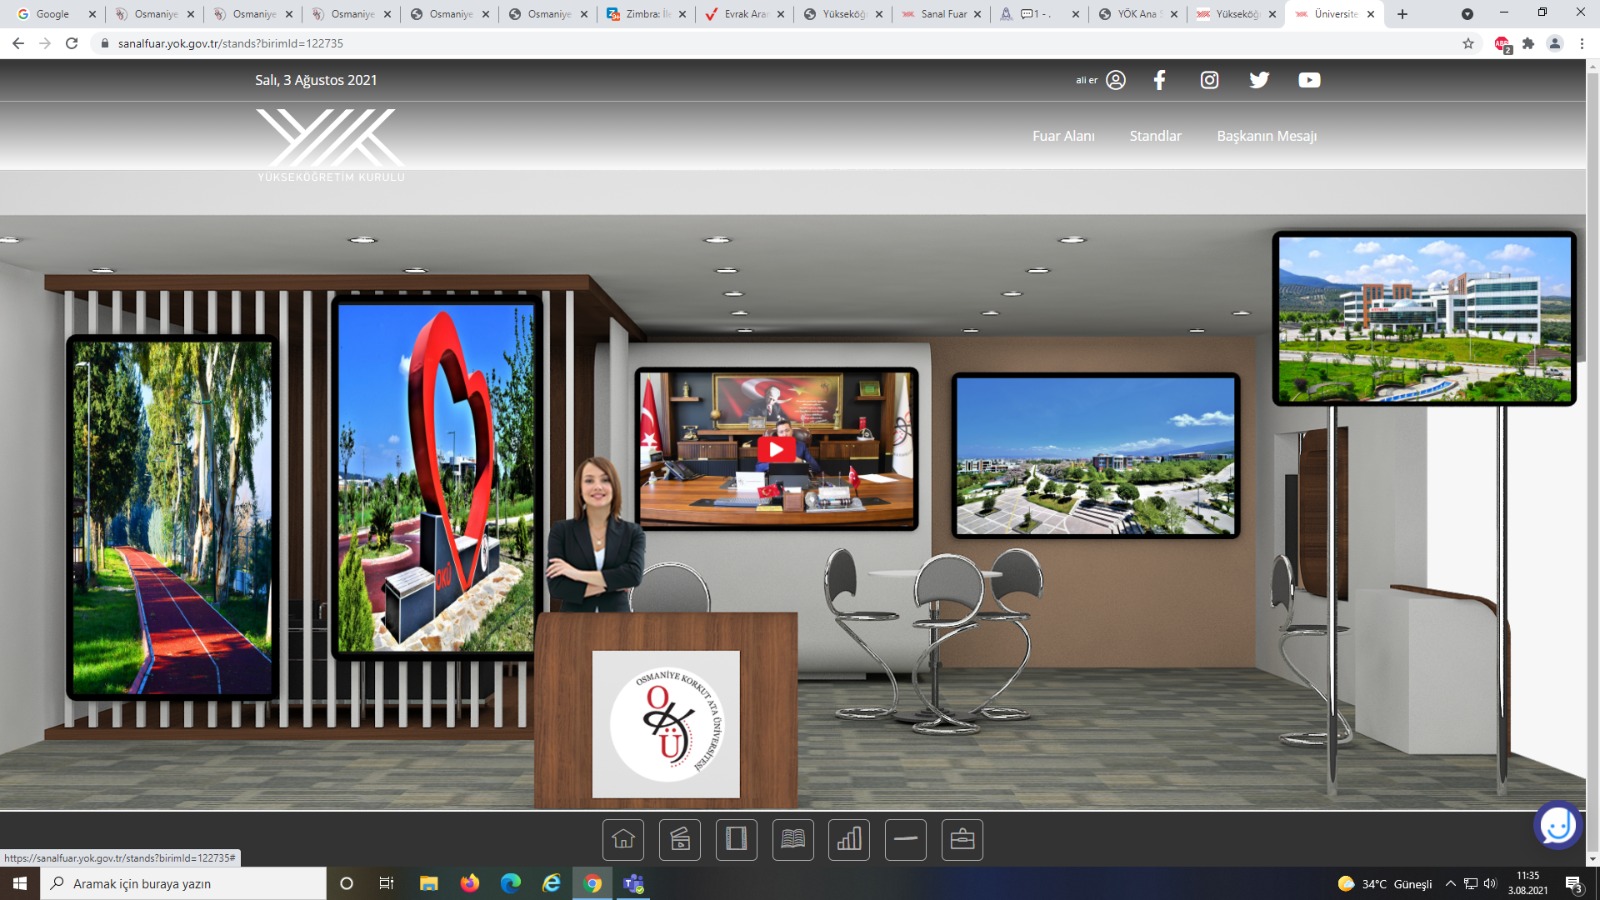The height and width of the screenshot is (900, 1600).
Task: Open the Facebook page icon
Action: pos(1160,80)
